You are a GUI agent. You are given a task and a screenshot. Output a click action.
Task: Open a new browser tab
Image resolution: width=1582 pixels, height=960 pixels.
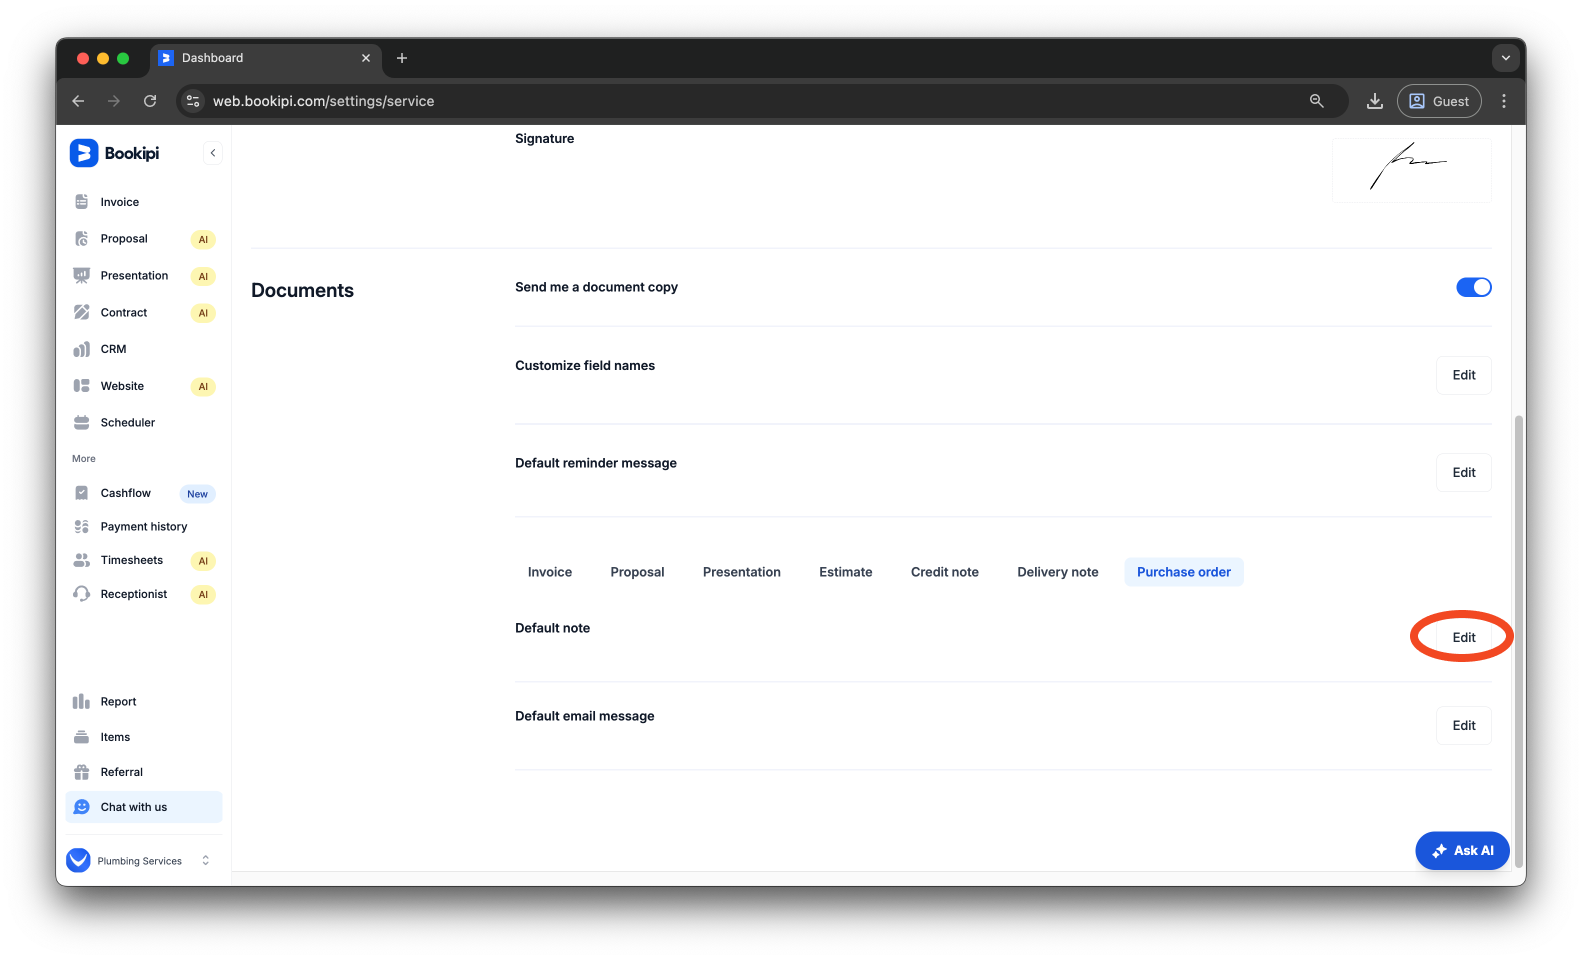(402, 58)
